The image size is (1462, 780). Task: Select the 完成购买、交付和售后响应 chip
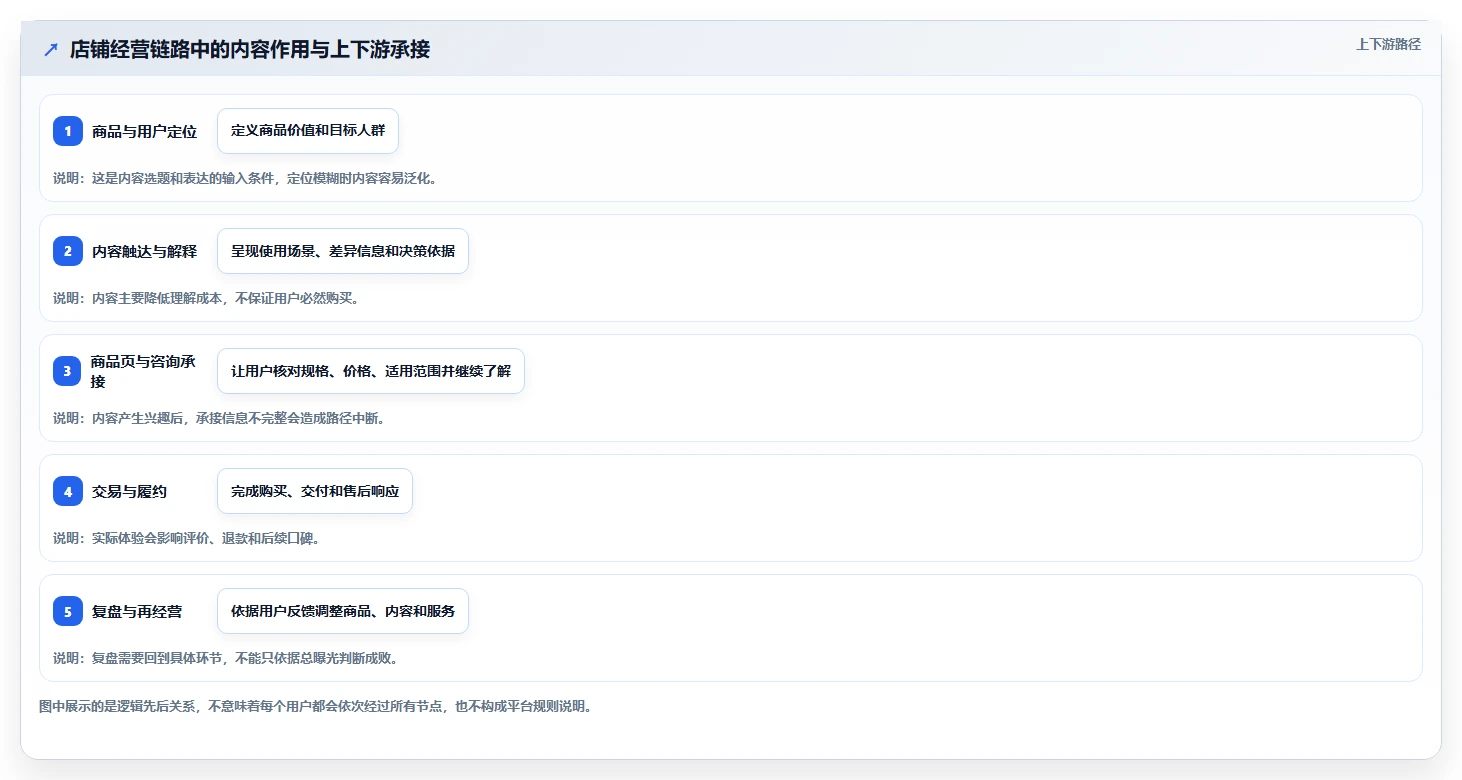pyautogui.click(x=315, y=491)
